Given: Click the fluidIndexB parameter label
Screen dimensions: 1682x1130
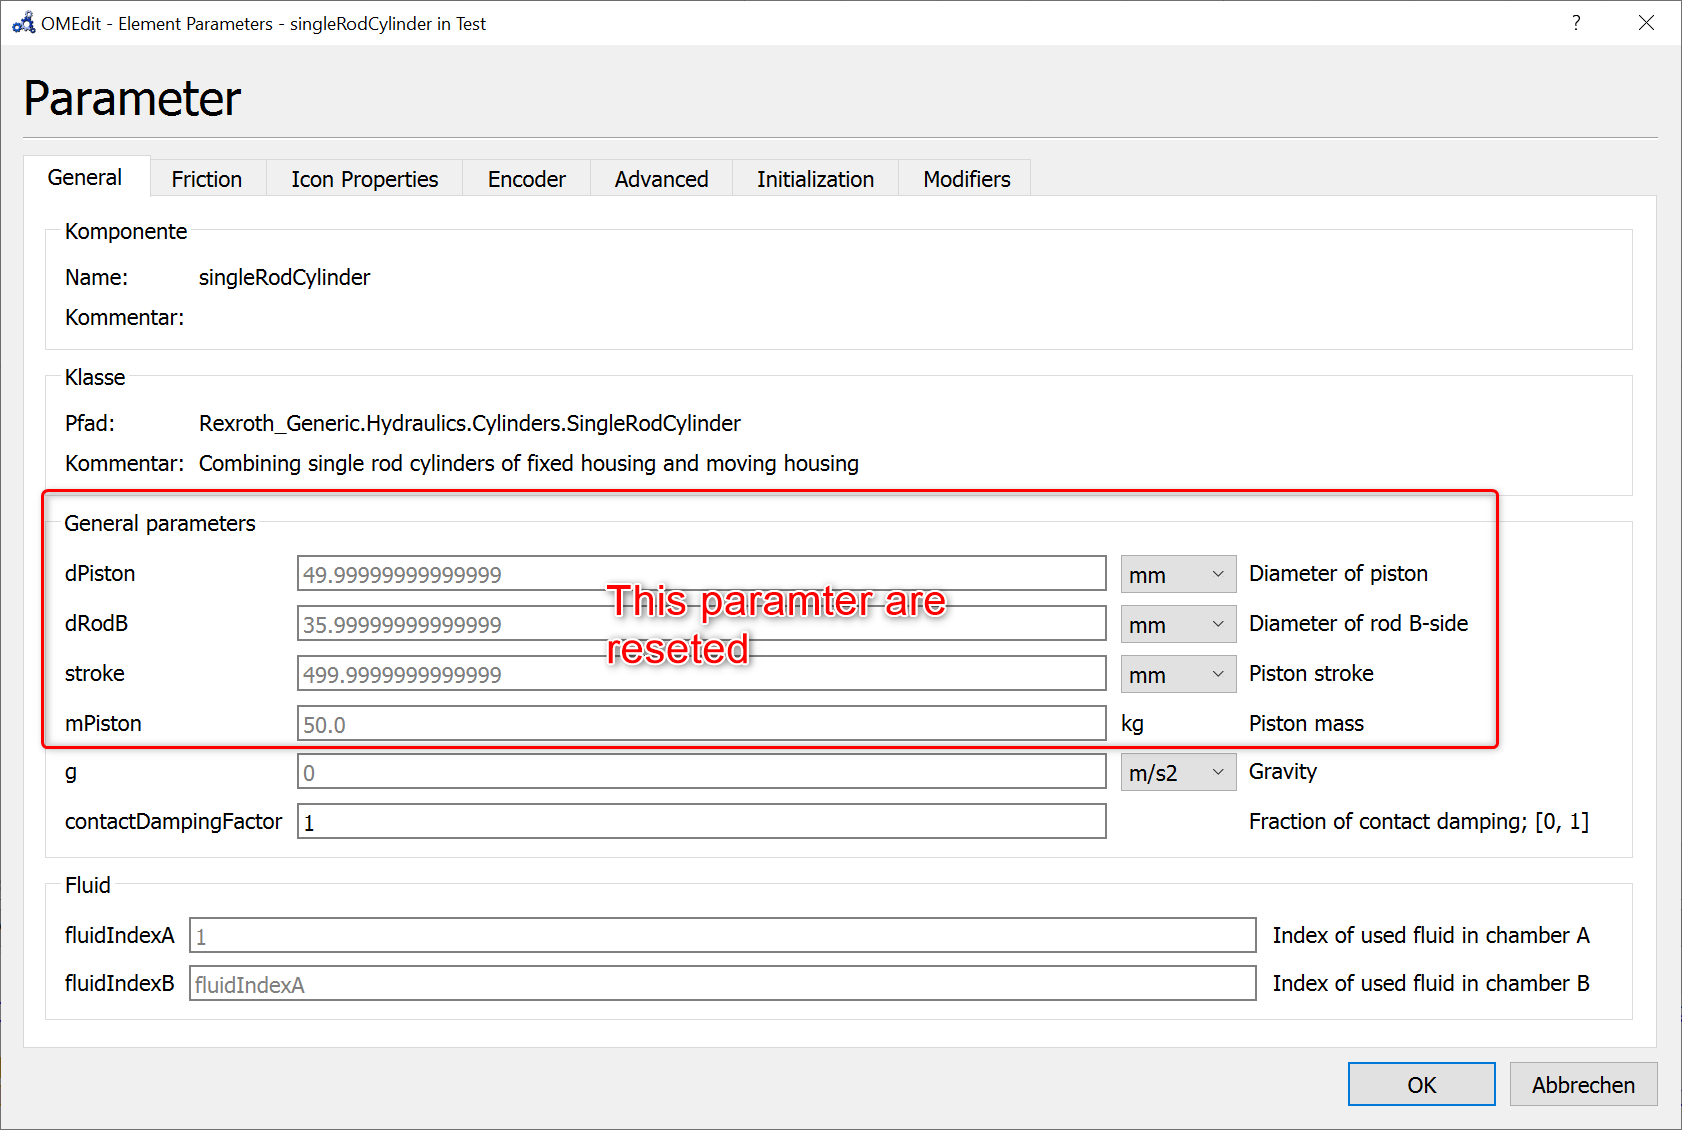Looking at the screenshot, I should pyautogui.click(x=120, y=983).
